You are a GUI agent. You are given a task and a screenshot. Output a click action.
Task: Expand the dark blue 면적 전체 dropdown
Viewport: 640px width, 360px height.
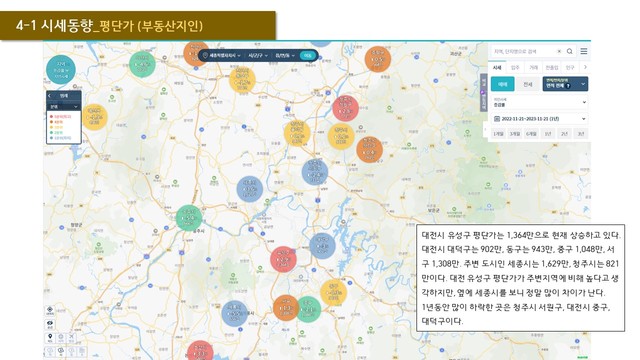click(565, 84)
